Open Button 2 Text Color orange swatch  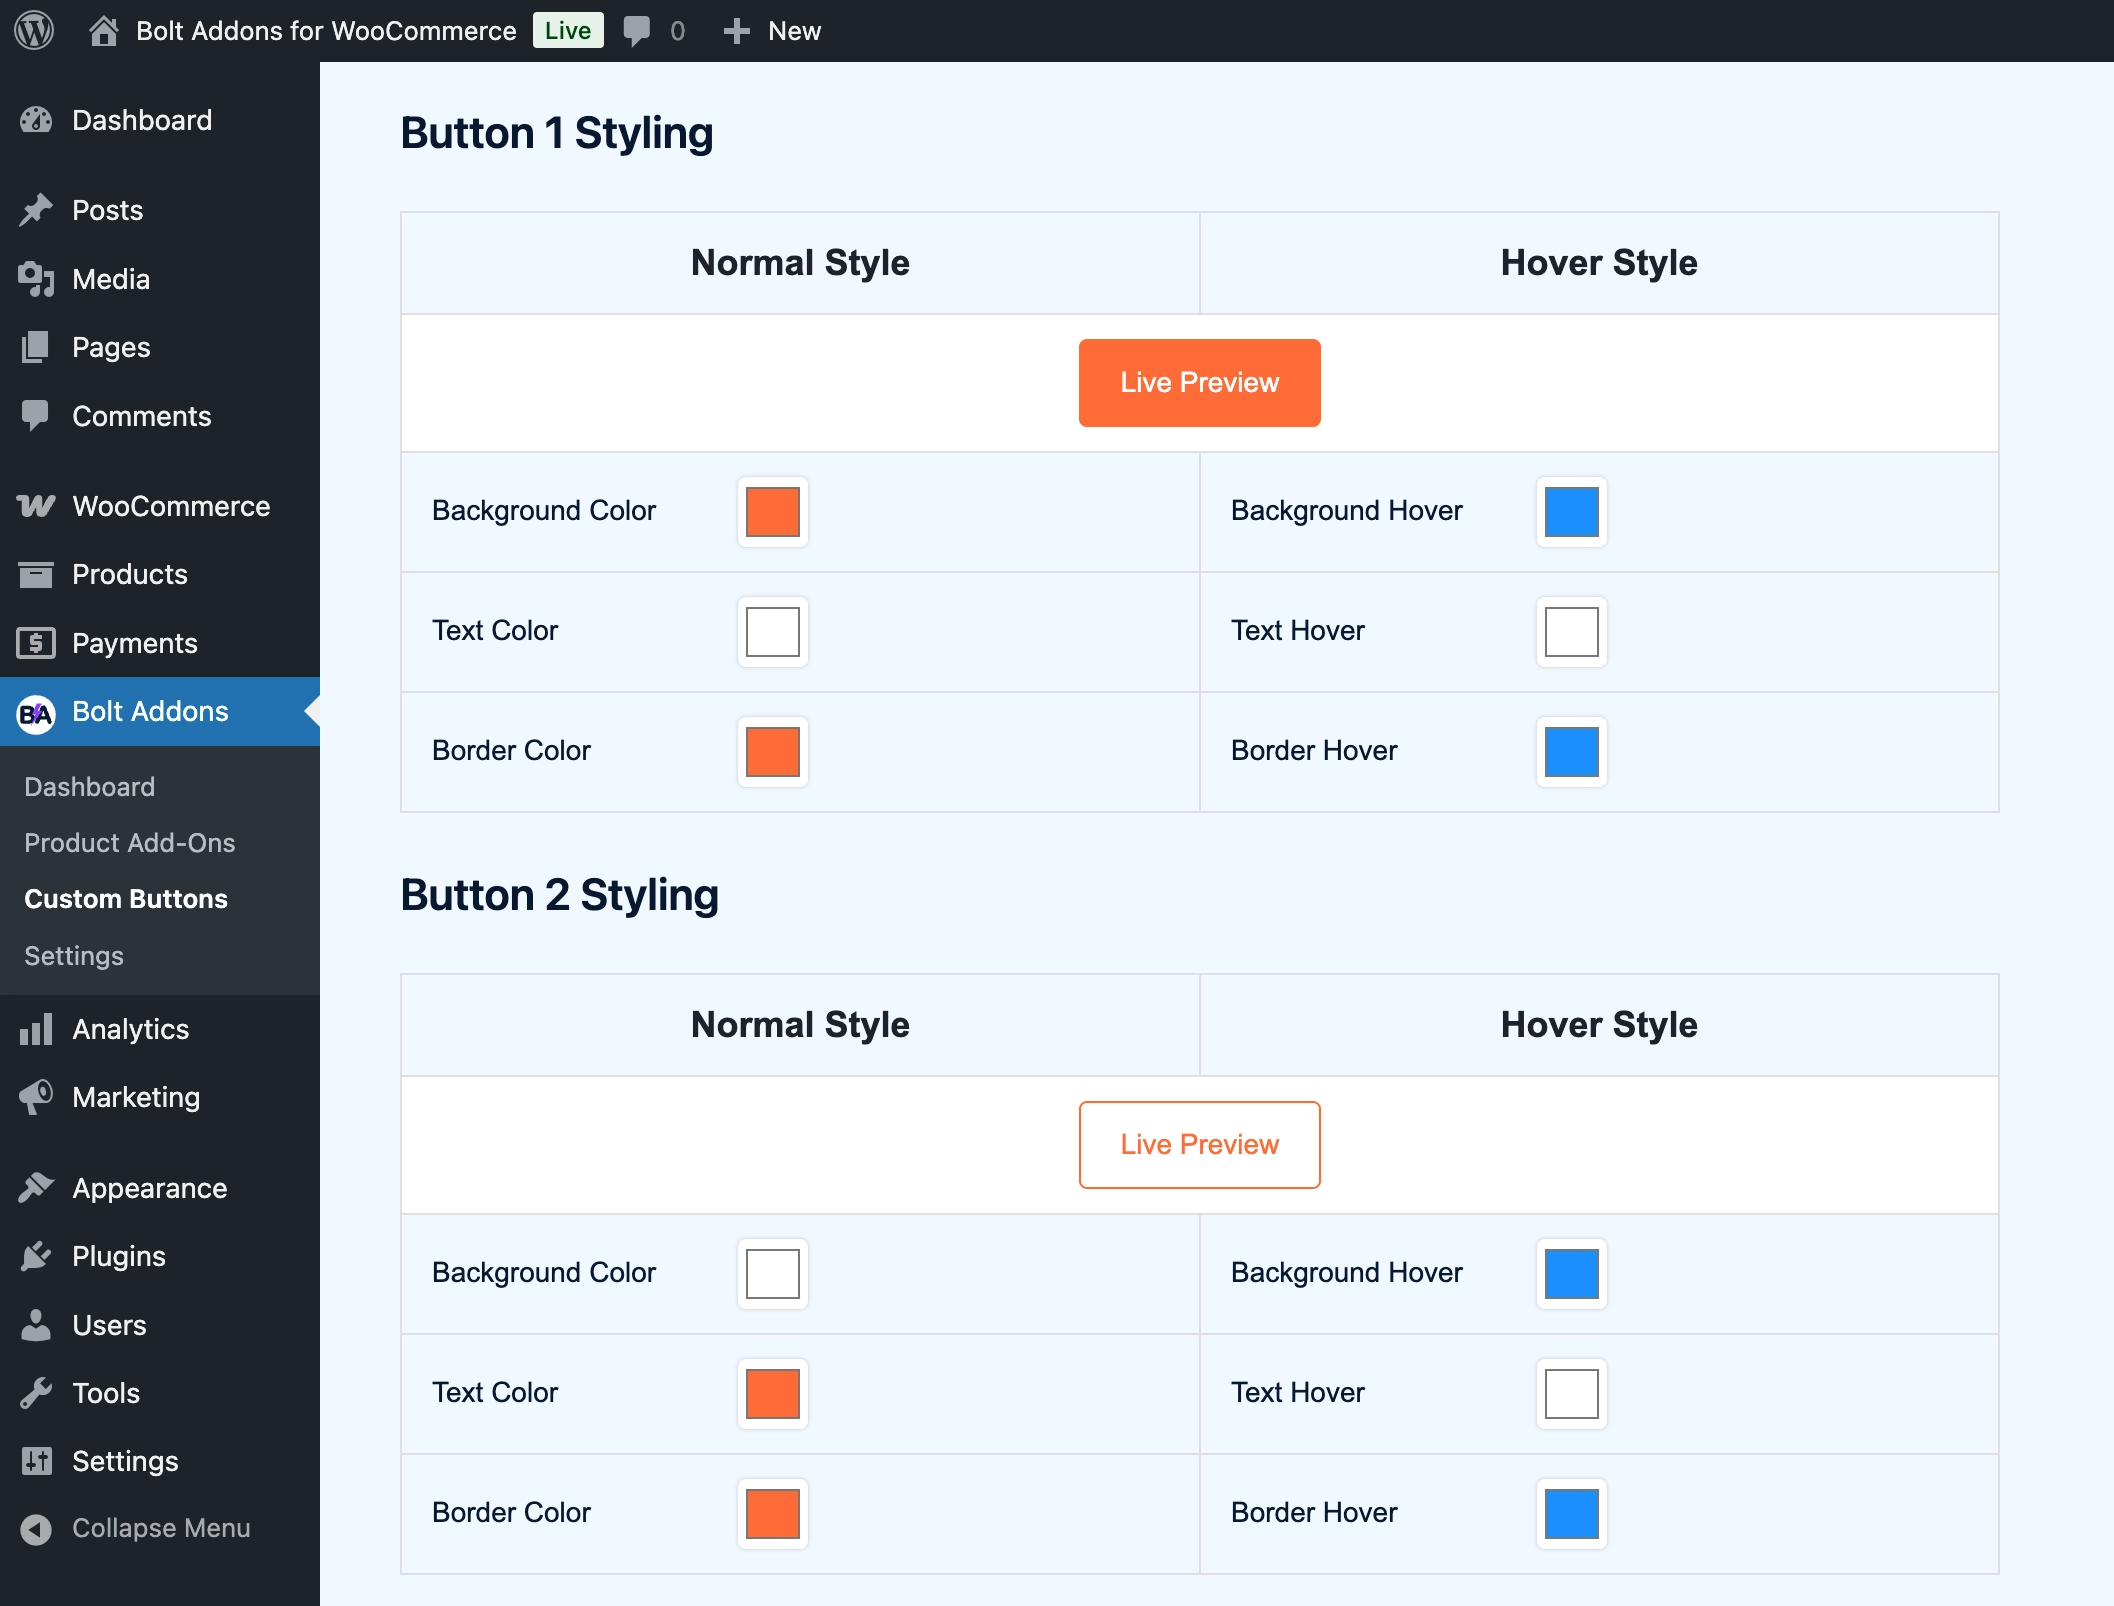[773, 1394]
